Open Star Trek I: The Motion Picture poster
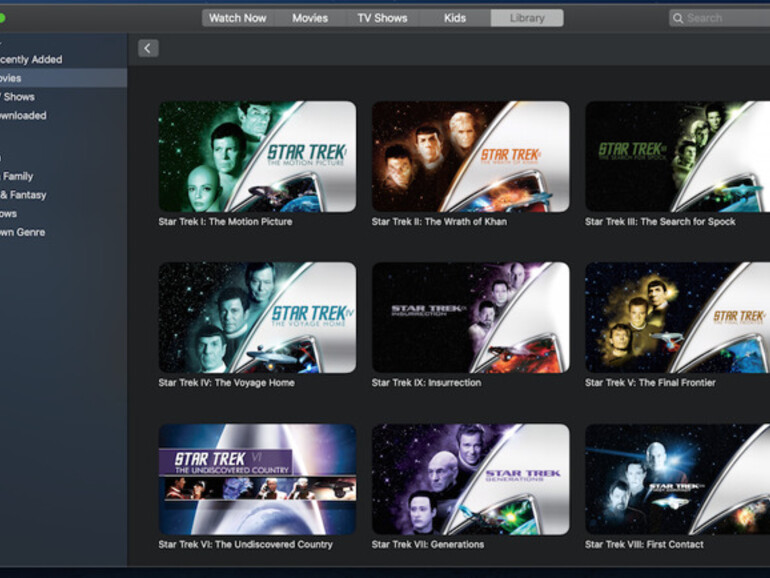 (257, 157)
